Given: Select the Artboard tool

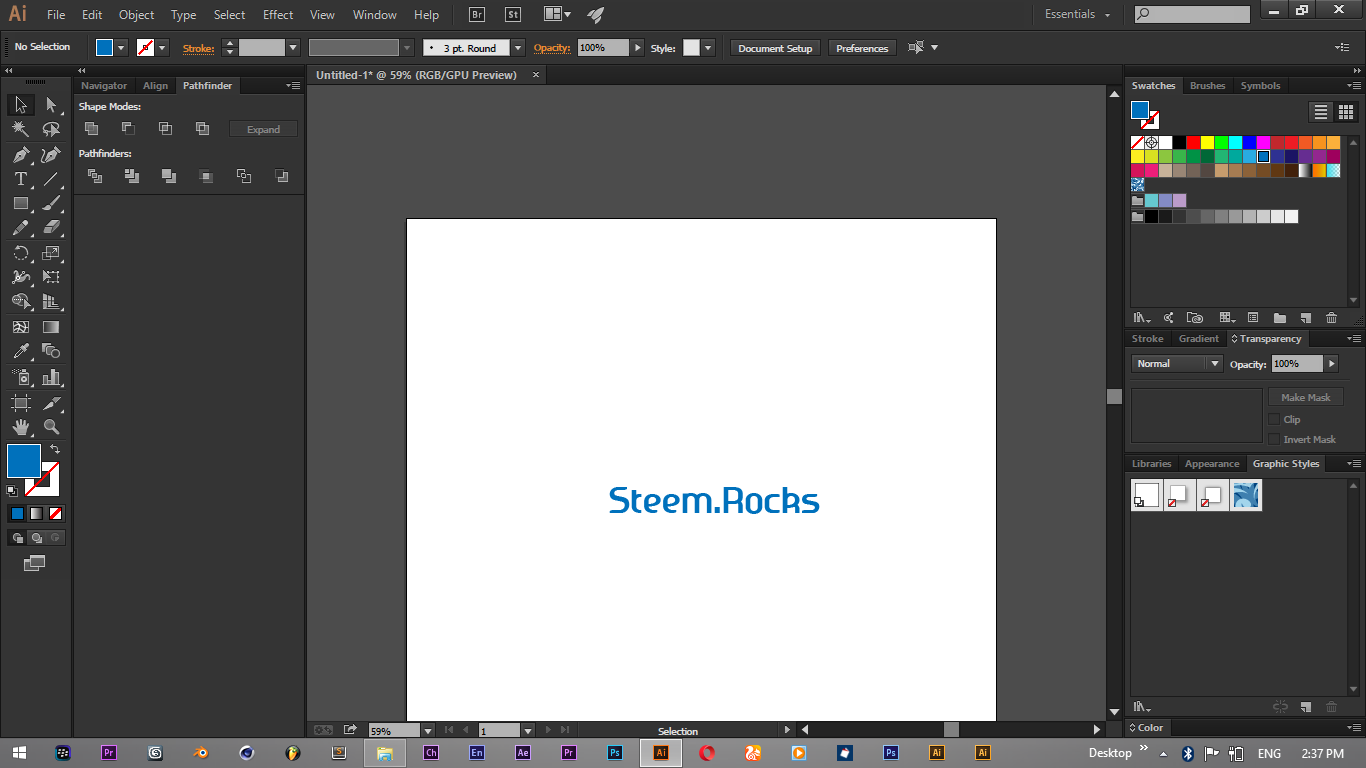Looking at the screenshot, I should [20, 403].
